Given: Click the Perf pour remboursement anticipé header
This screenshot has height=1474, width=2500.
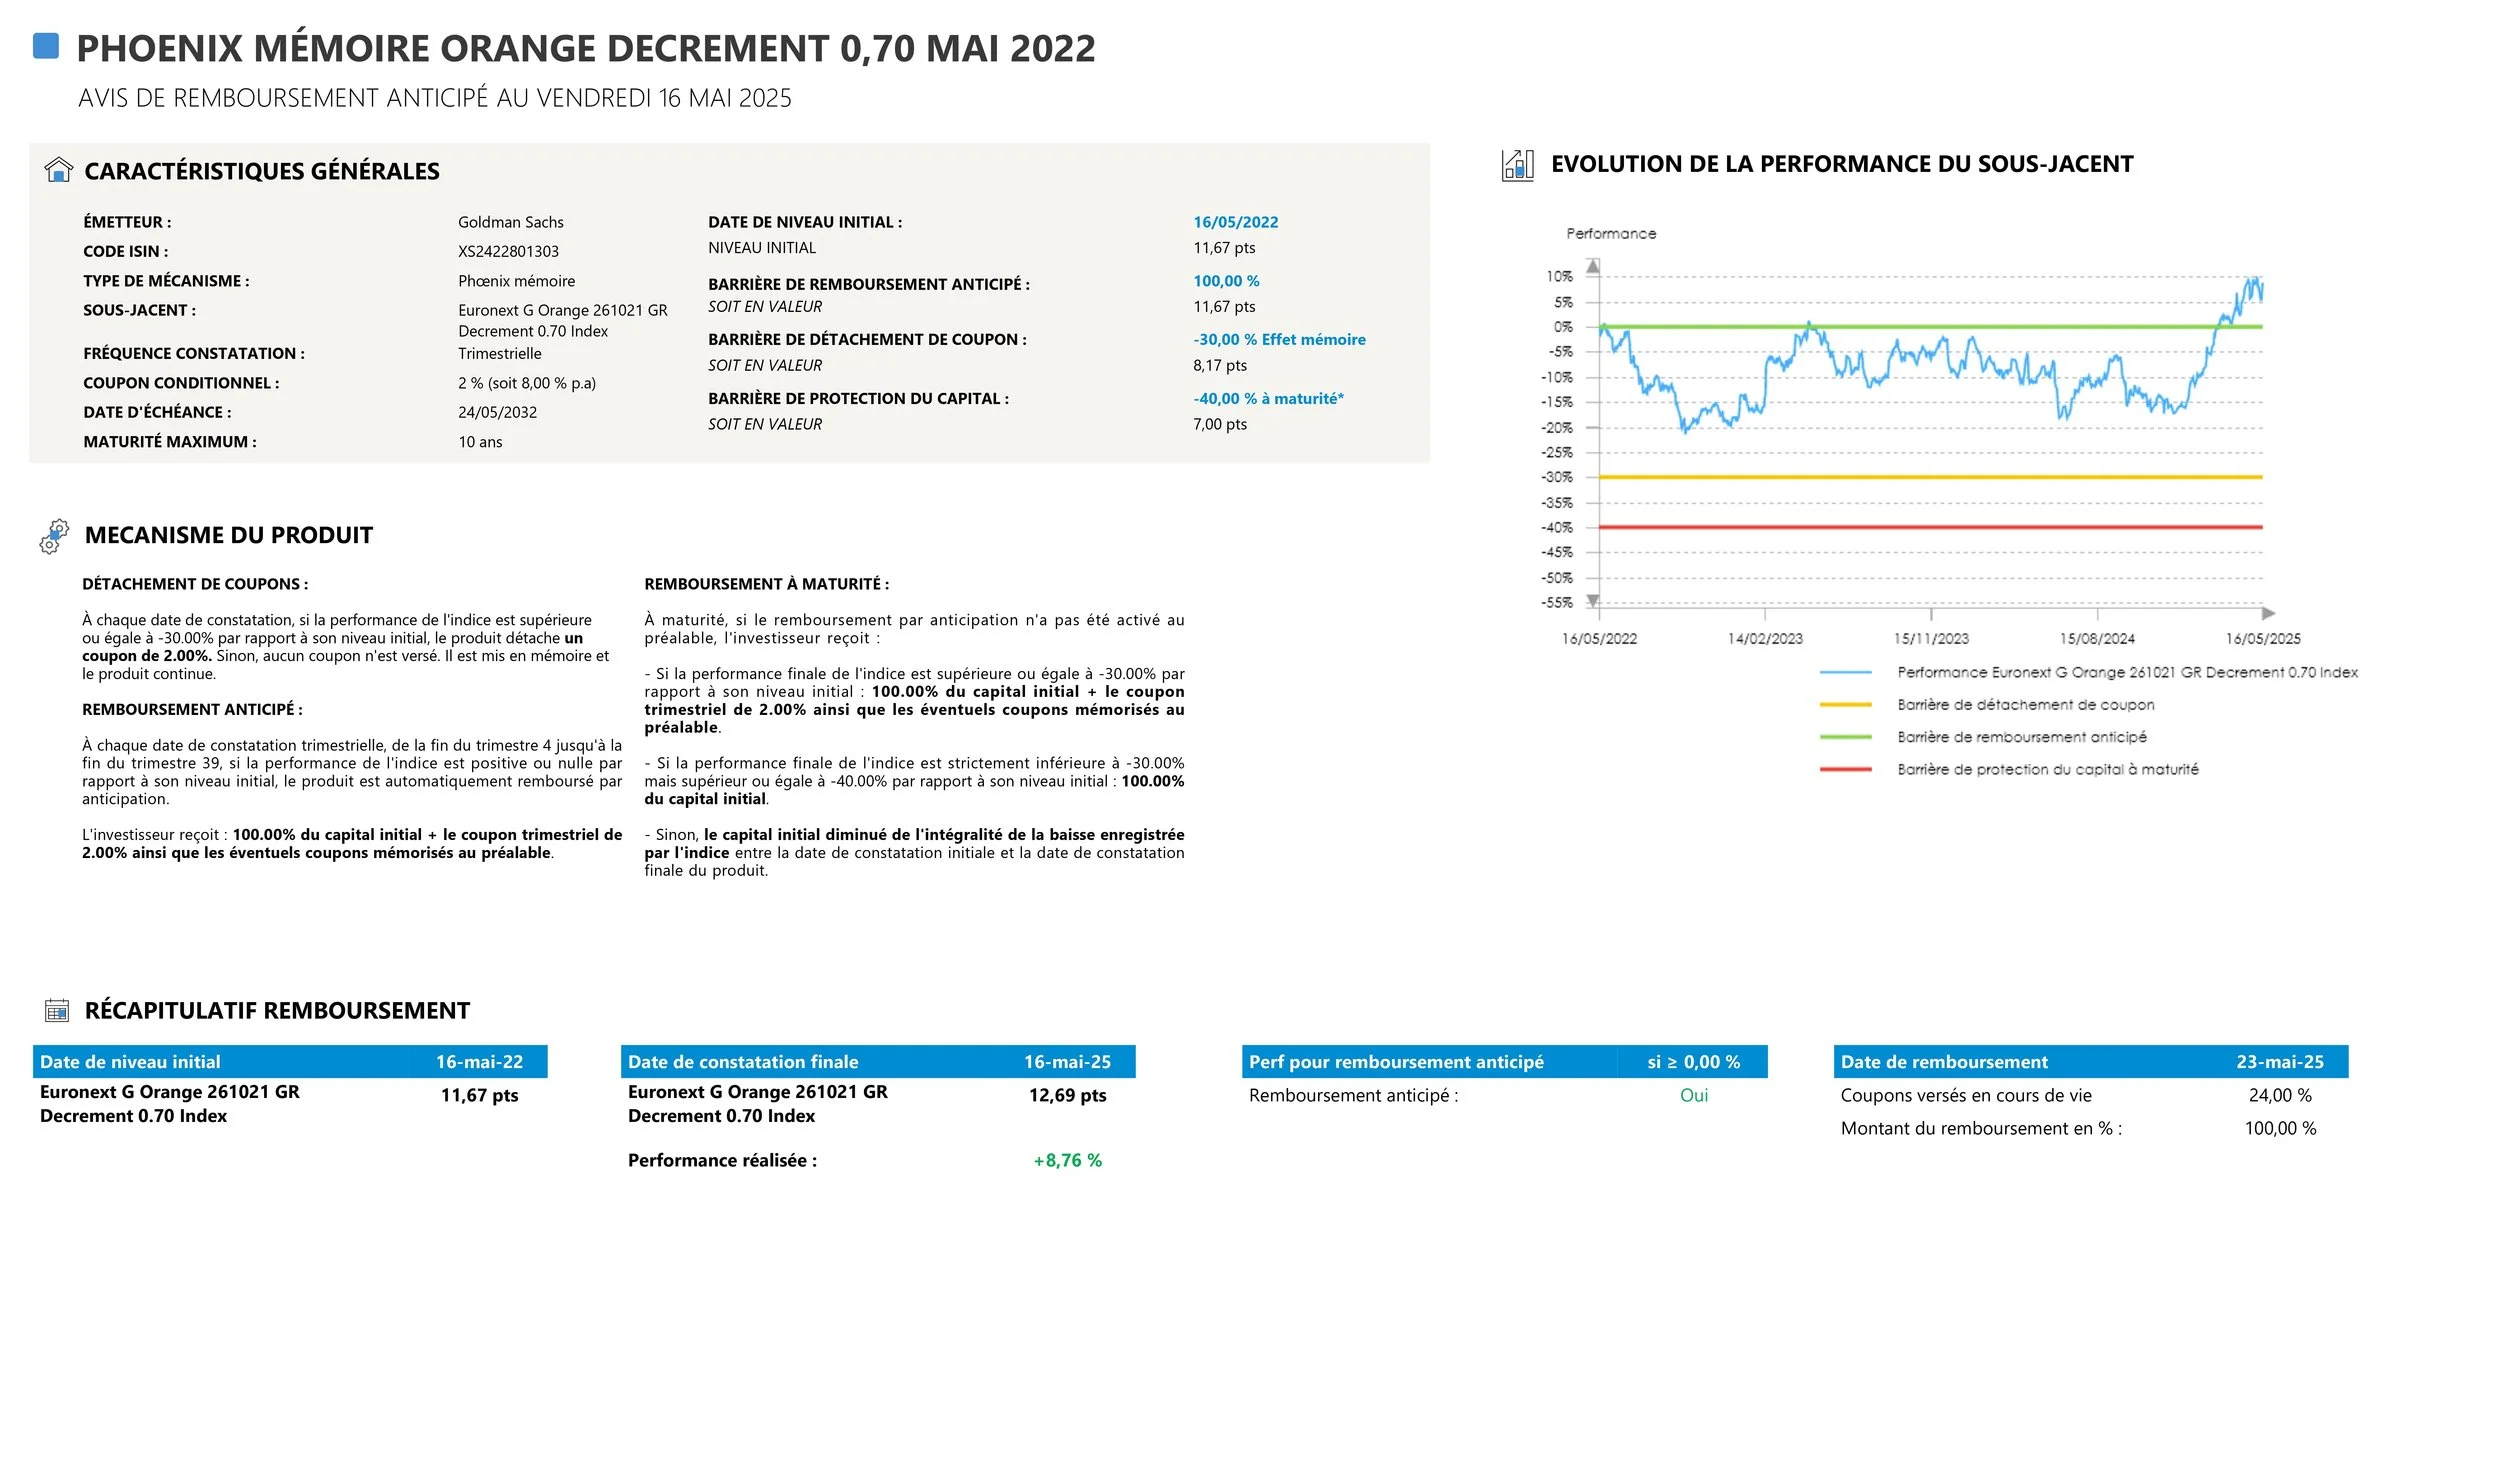Looking at the screenshot, I should coord(1395,1062).
